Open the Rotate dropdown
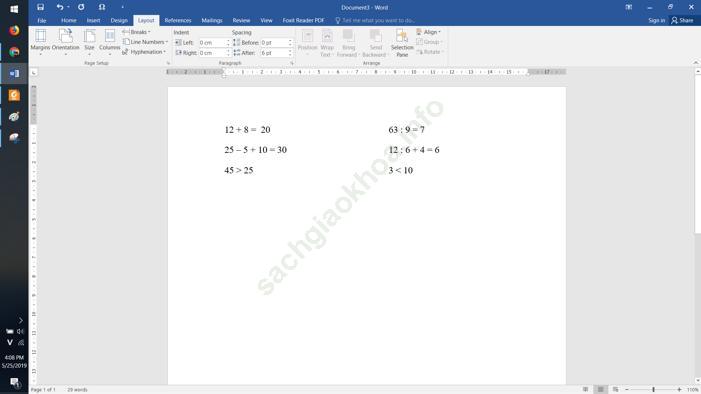 [430, 52]
